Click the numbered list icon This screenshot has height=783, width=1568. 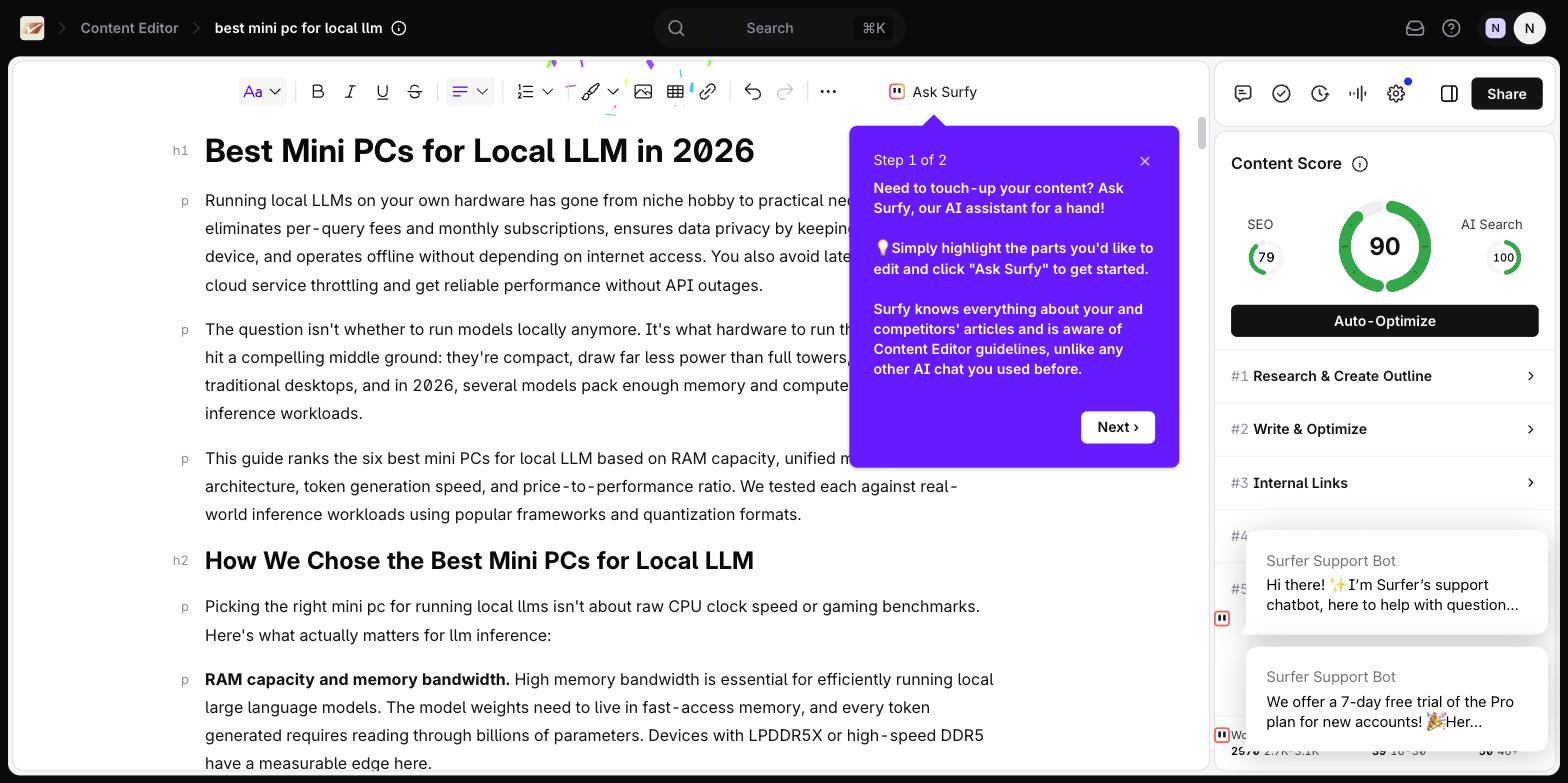(525, 91)
